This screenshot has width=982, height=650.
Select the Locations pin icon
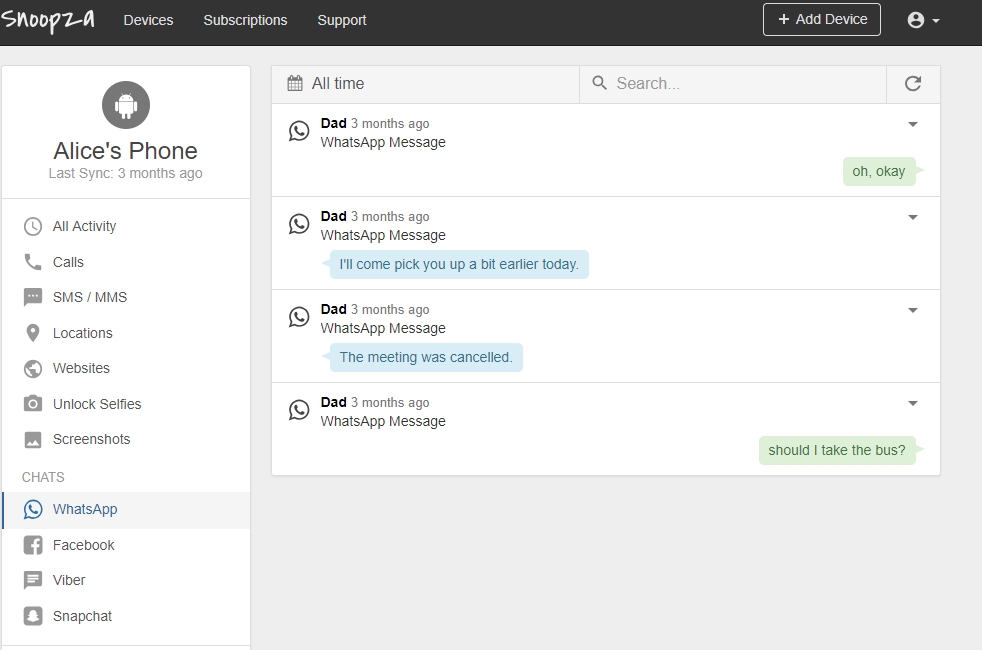33,333
